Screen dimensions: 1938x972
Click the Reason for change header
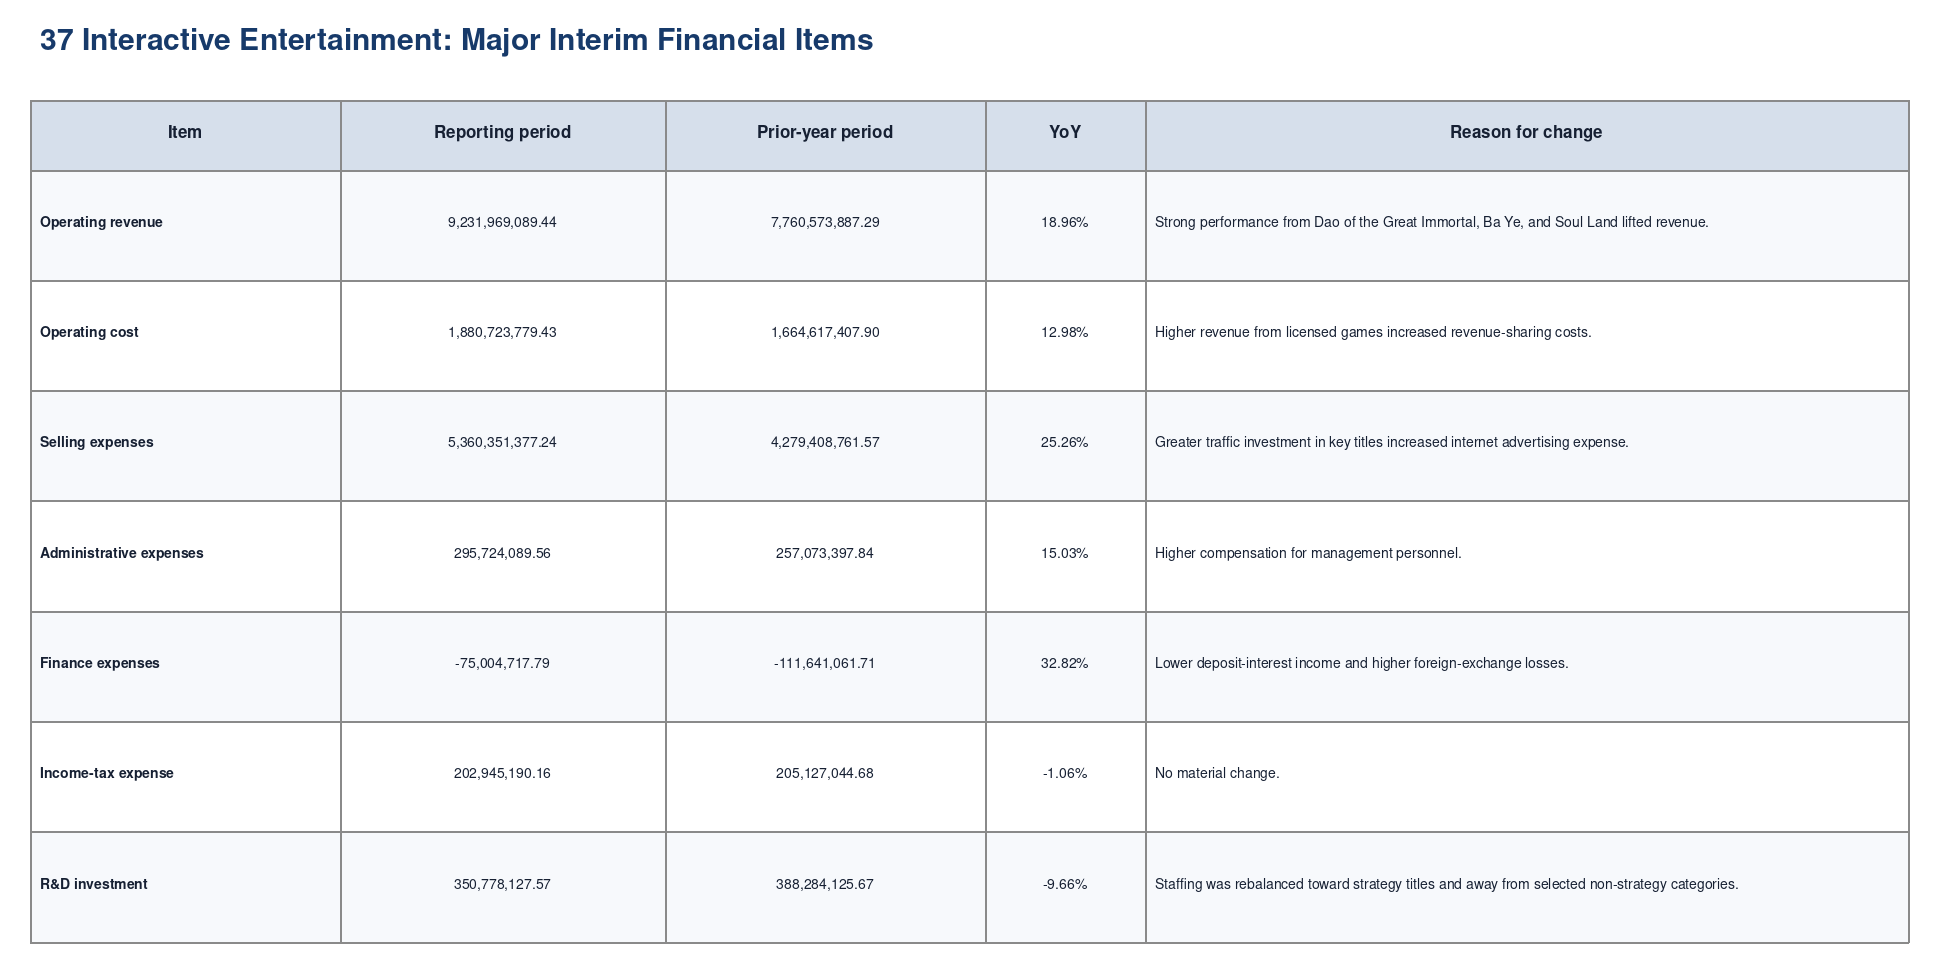1526,132
